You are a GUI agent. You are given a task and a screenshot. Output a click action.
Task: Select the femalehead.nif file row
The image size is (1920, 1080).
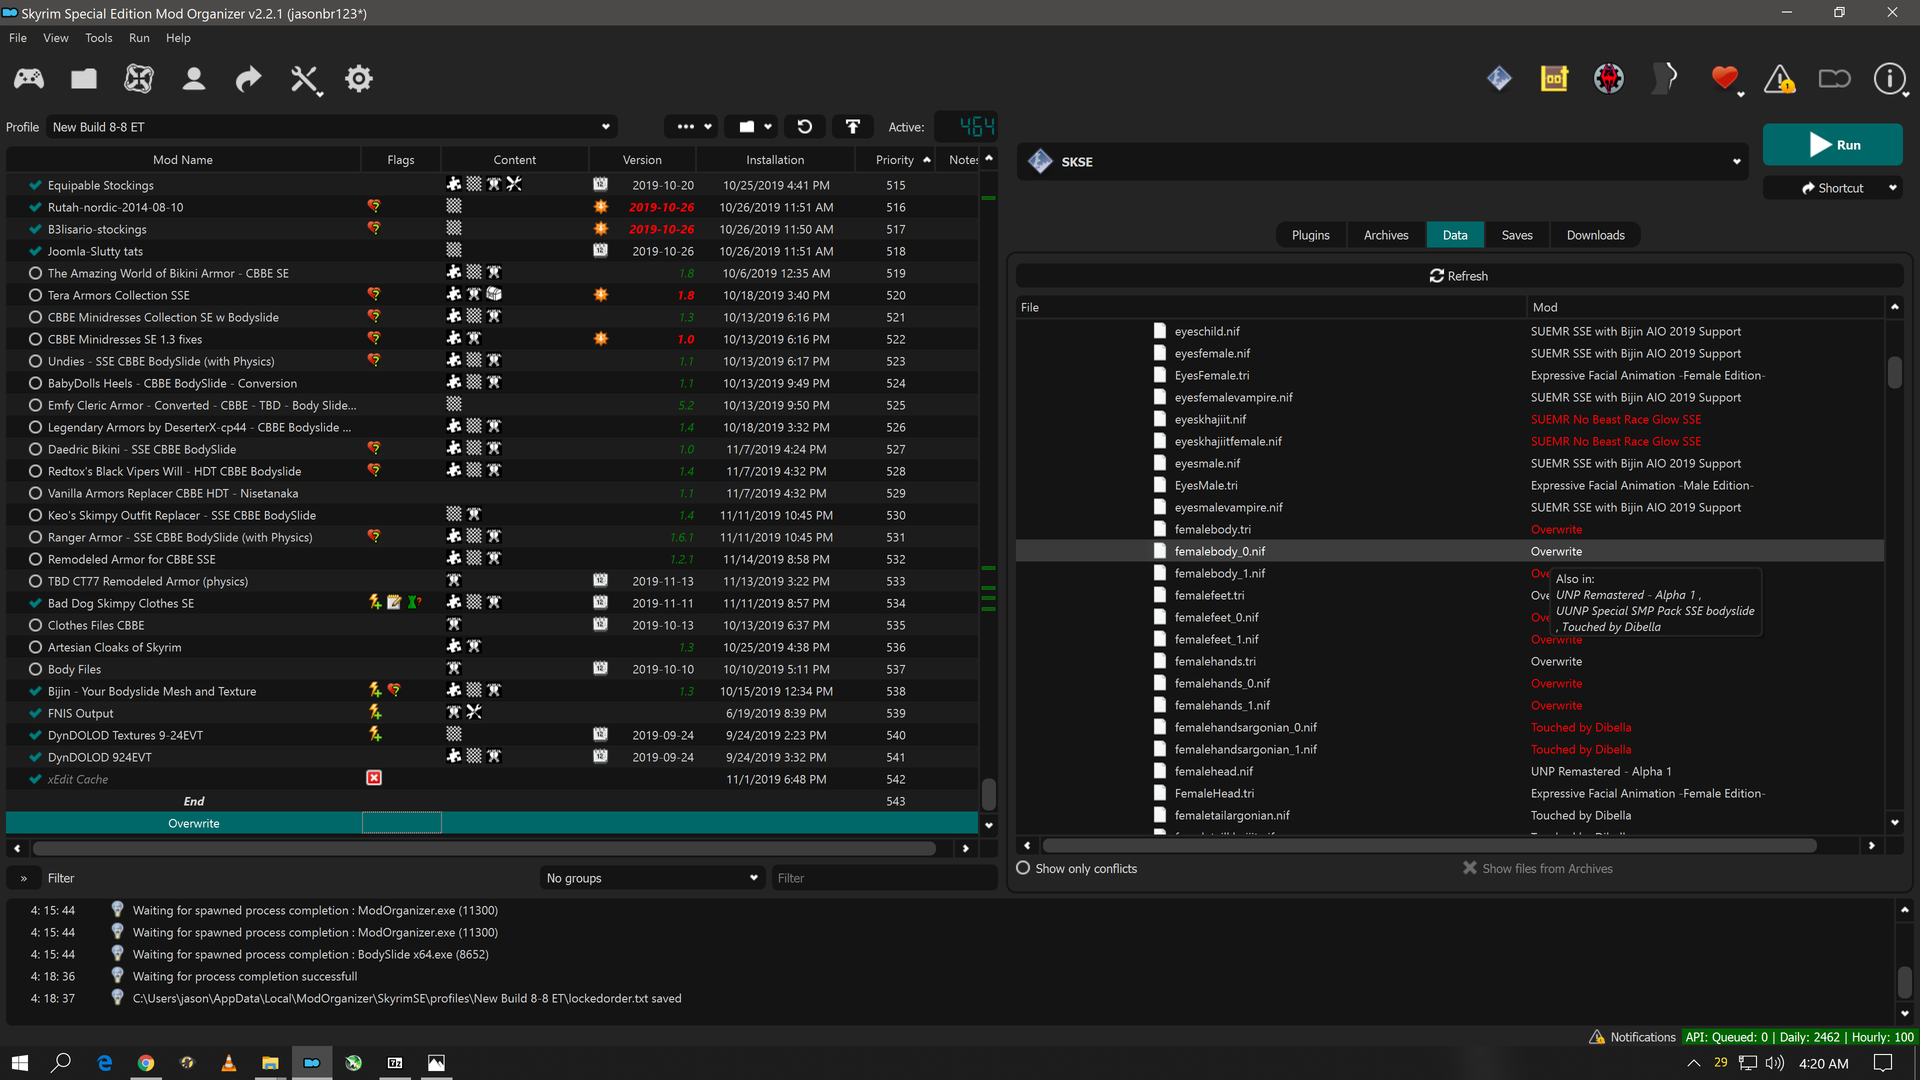(x=1450, y=771)
